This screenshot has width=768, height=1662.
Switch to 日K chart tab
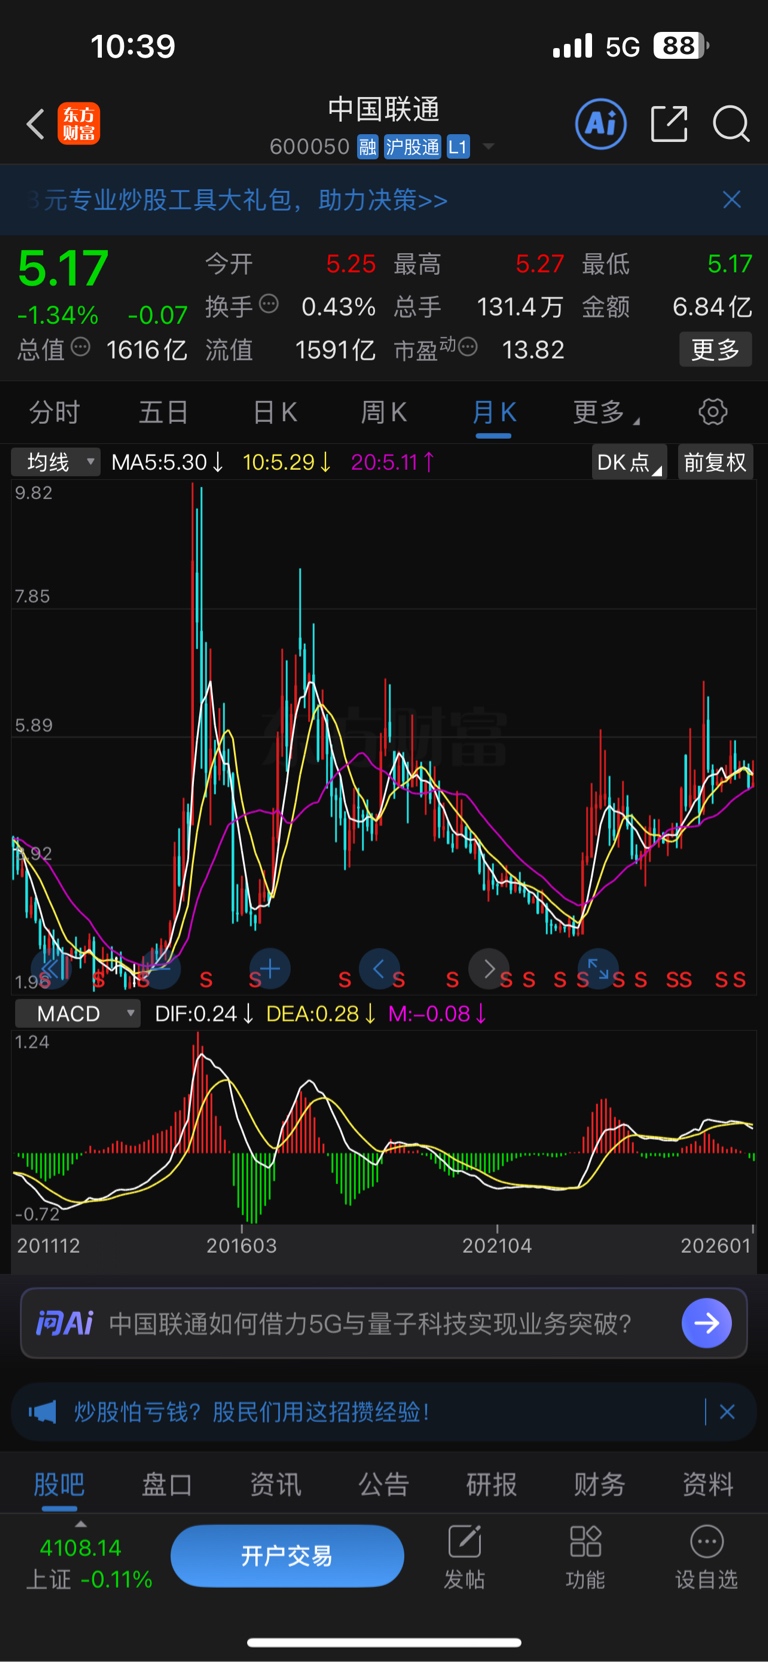[x=275, y=412]
